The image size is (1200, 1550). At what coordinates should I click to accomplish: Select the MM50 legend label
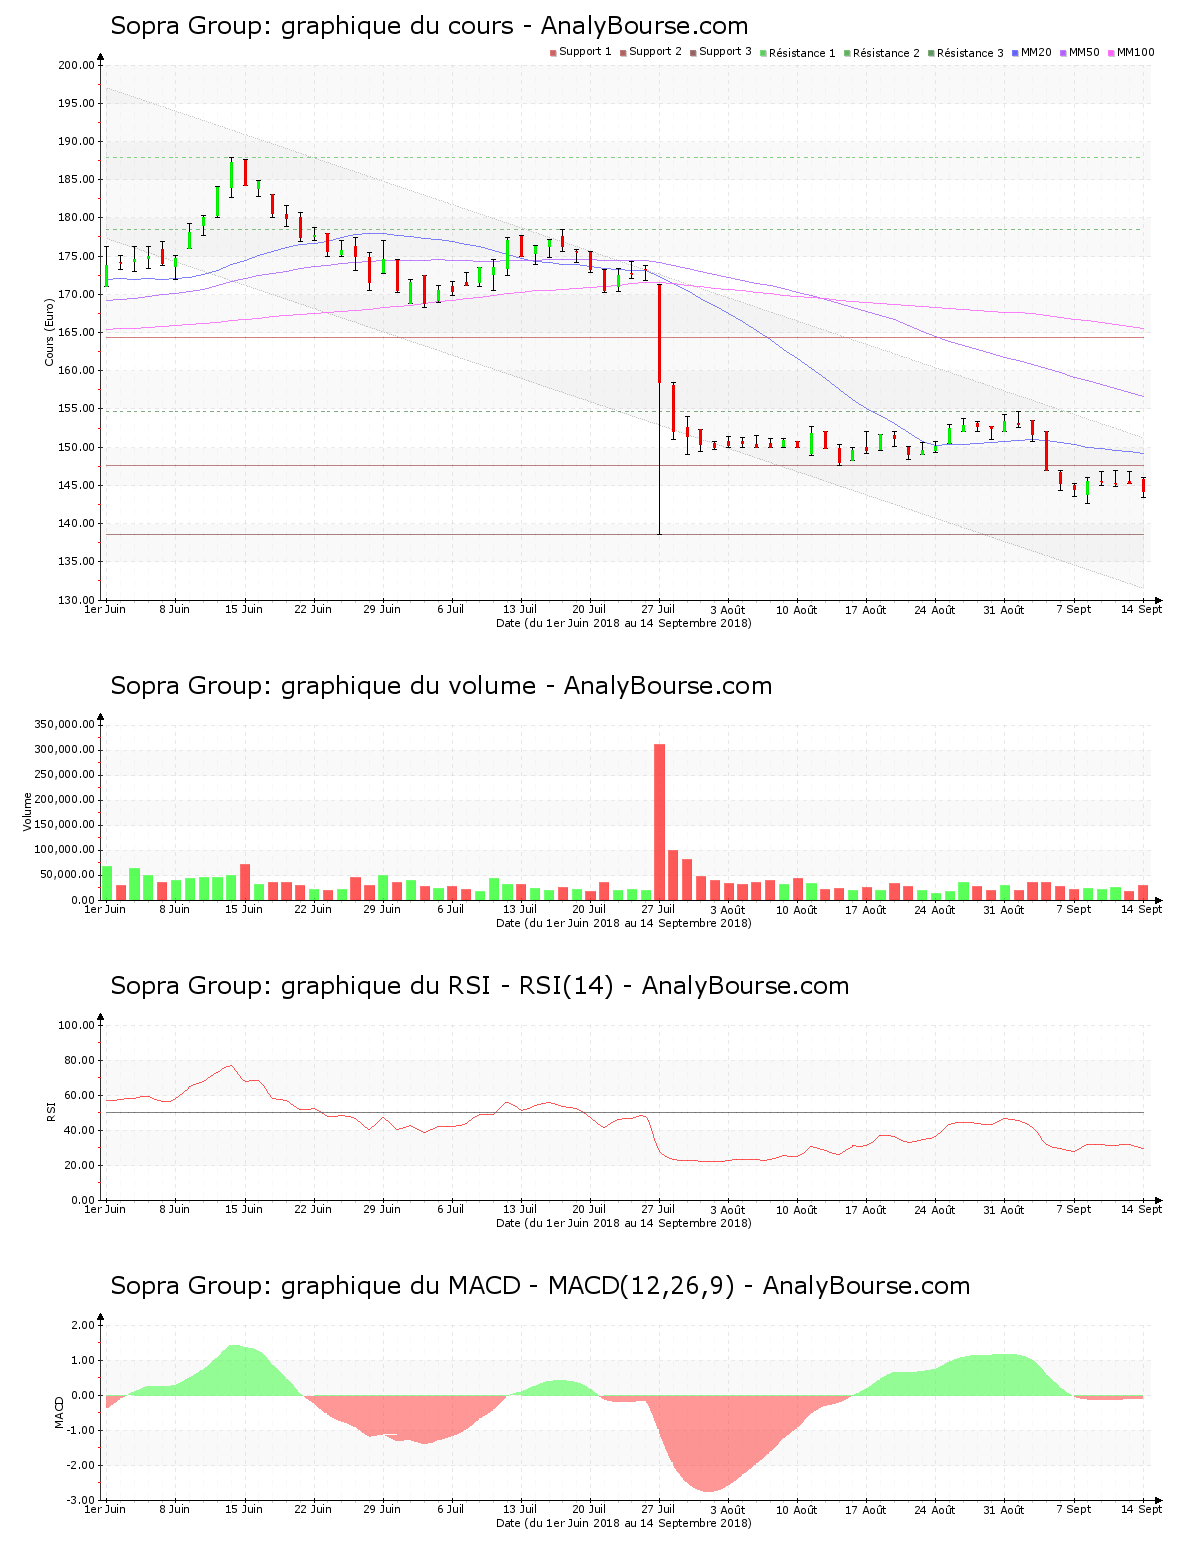1084,52
